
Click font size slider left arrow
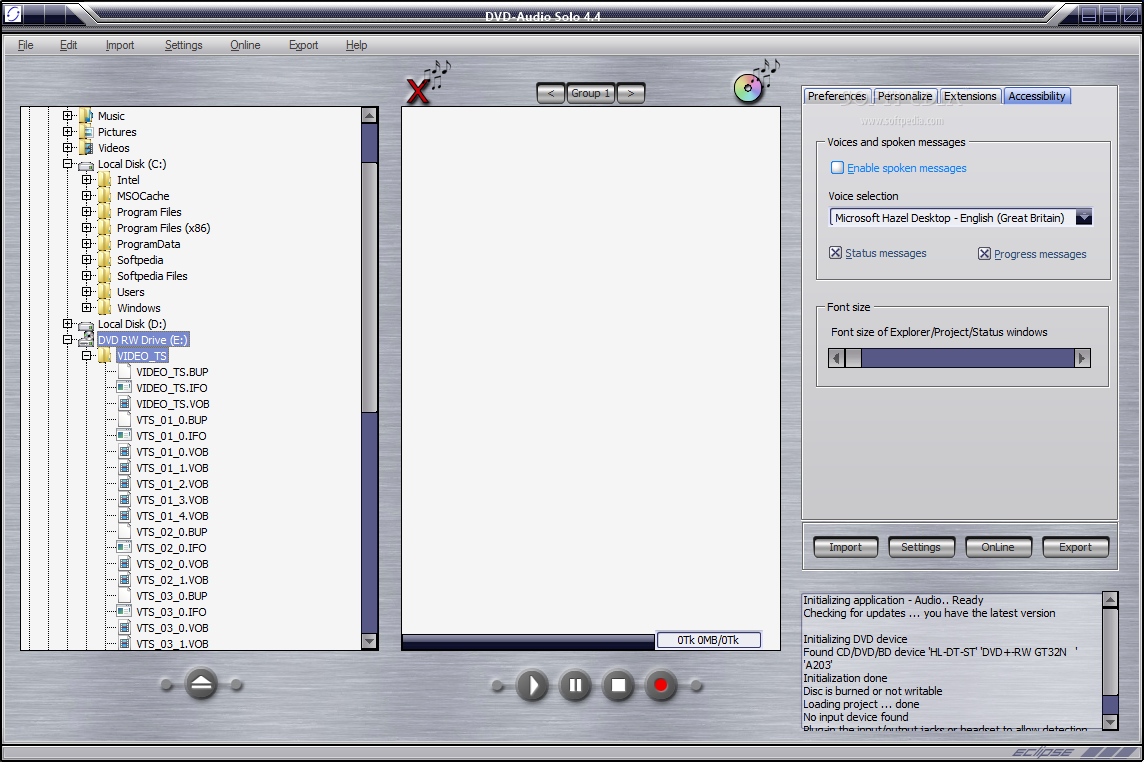tap(837, 358)
